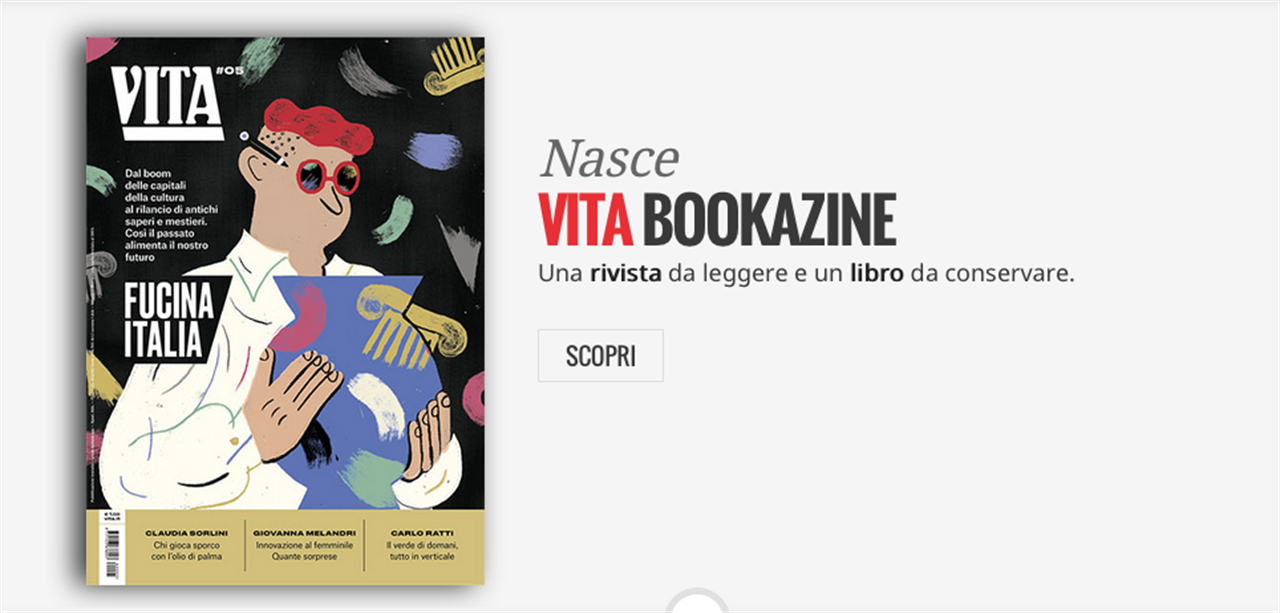Click the VITA BOOKAZINE headline
This screenshot has width=1280, height=613.
click(x=716, y=221)
